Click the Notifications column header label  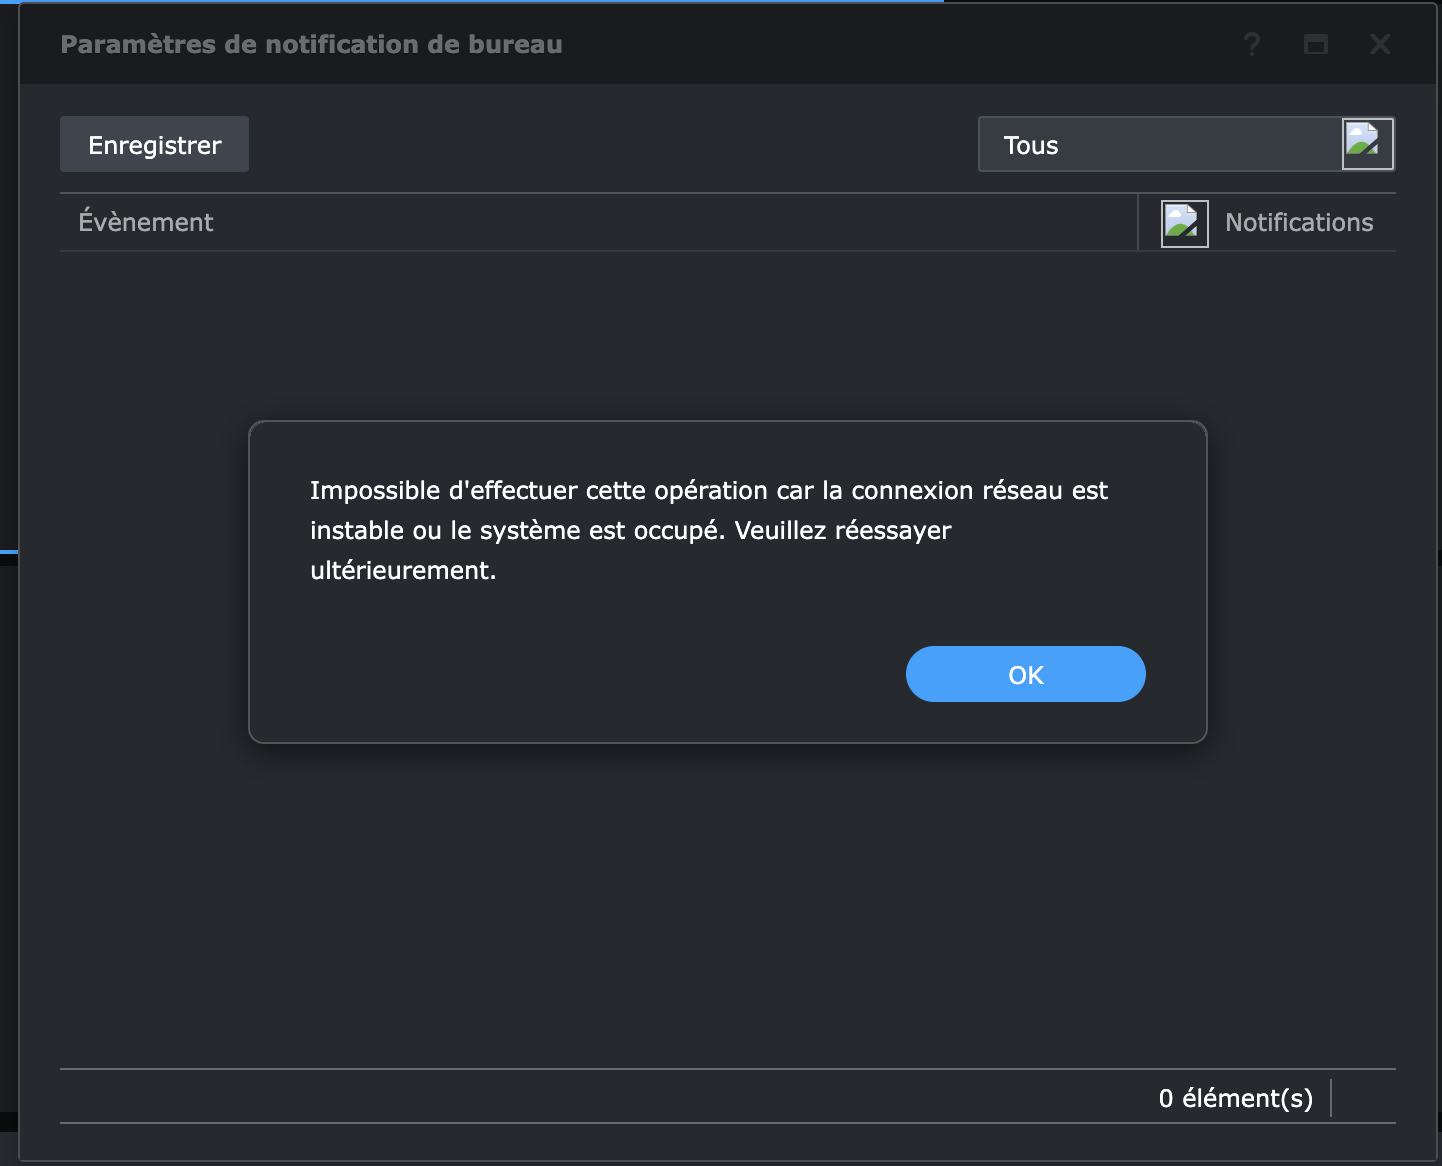coord(1299,222)
